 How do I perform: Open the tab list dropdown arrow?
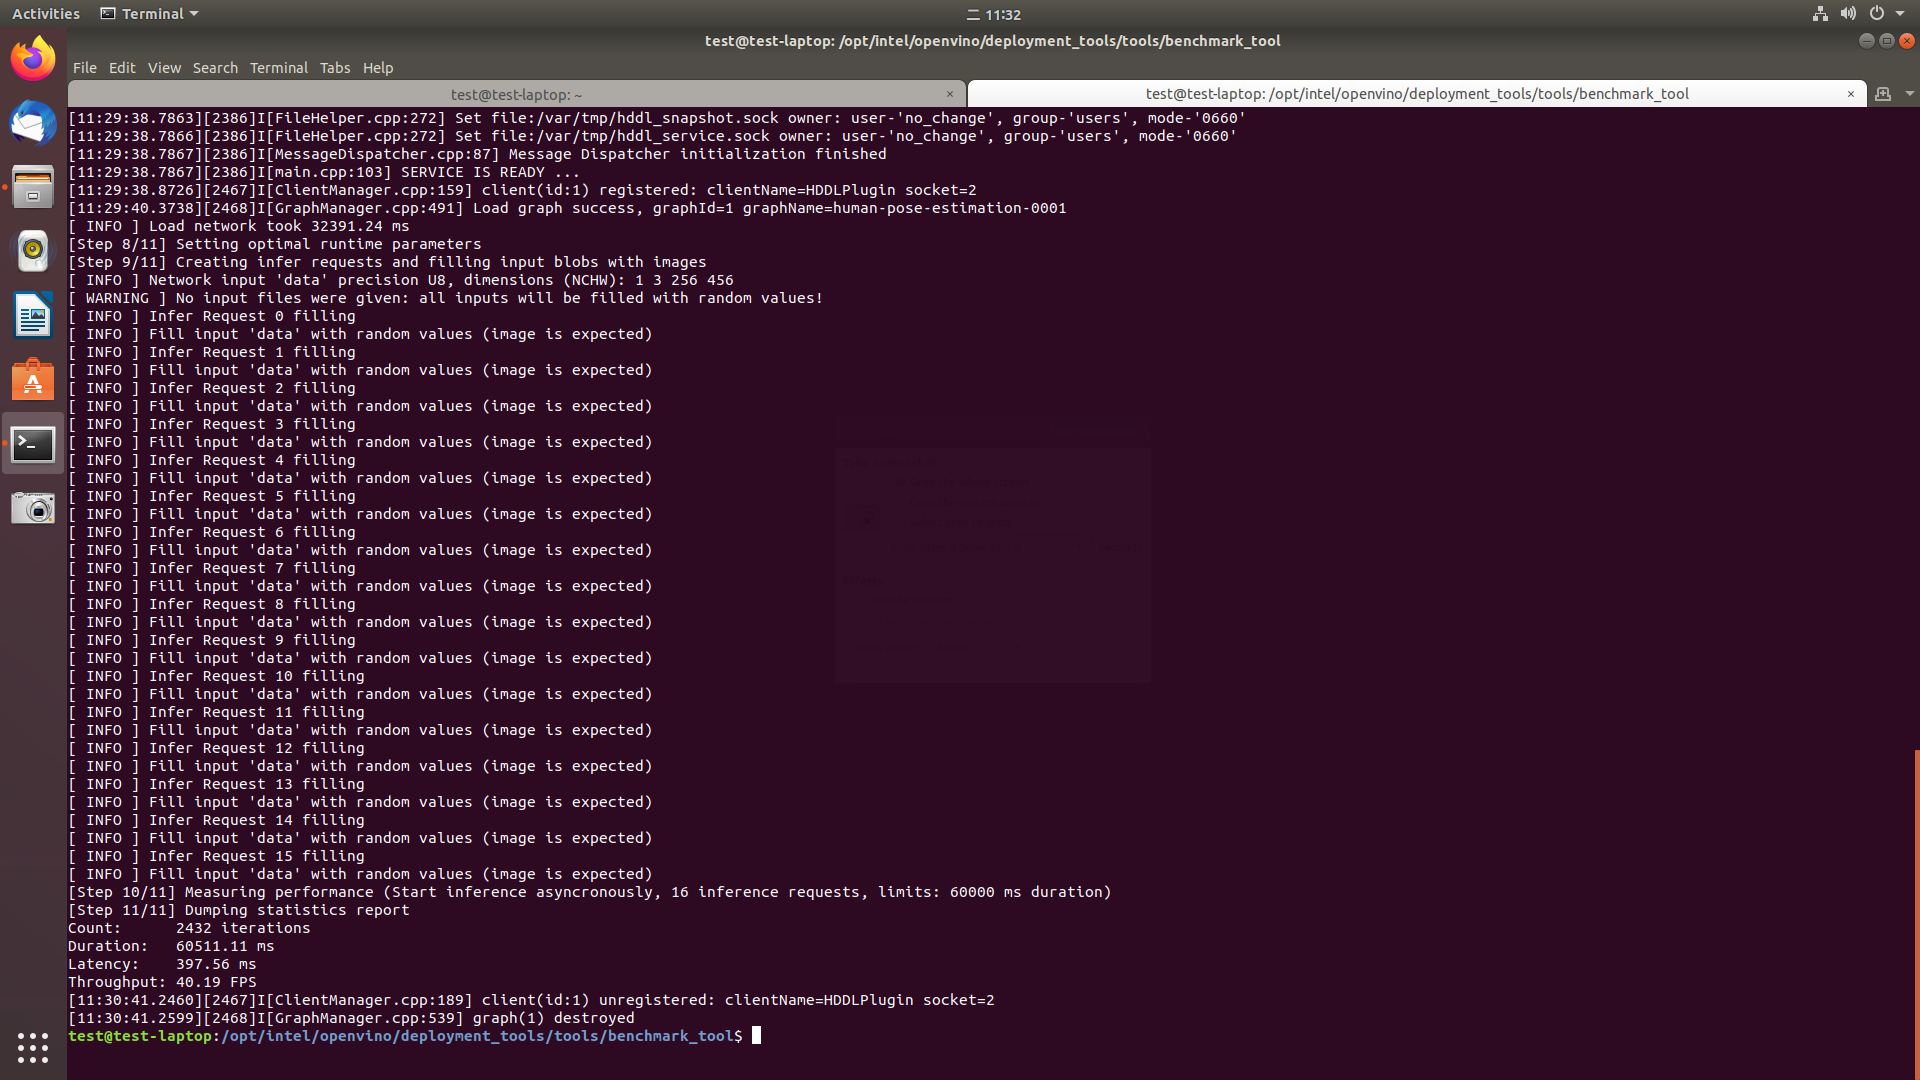click(x=1909, y=94)
